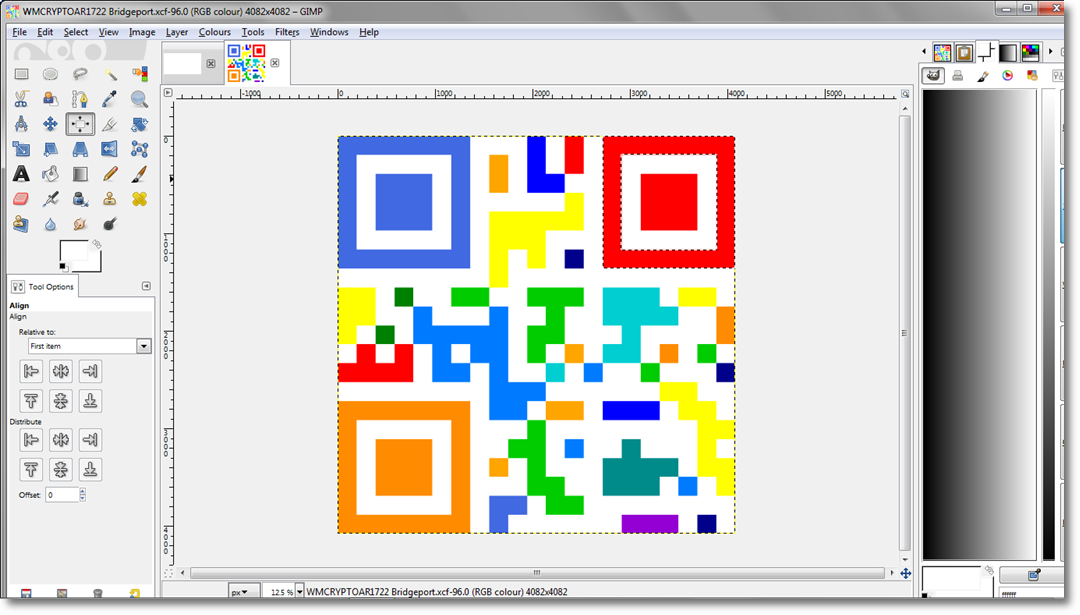
Task: Select the Scale tool
Action: [21, 149]
